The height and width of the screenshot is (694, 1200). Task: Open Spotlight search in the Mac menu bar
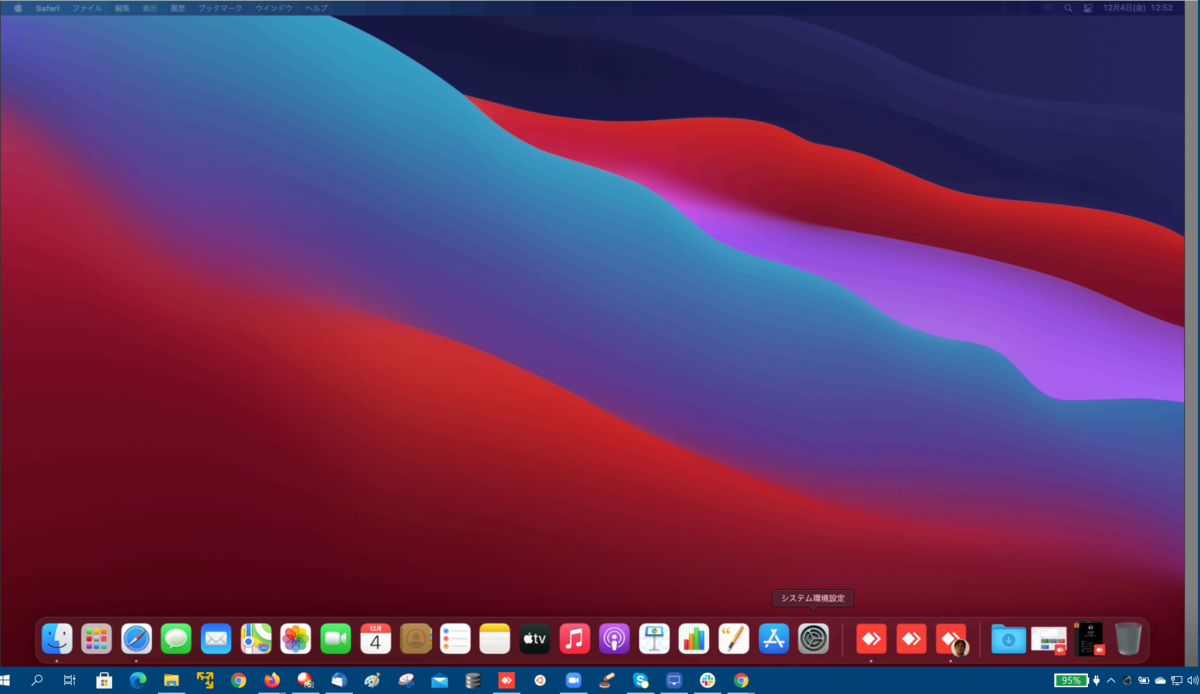(1068, 8)
